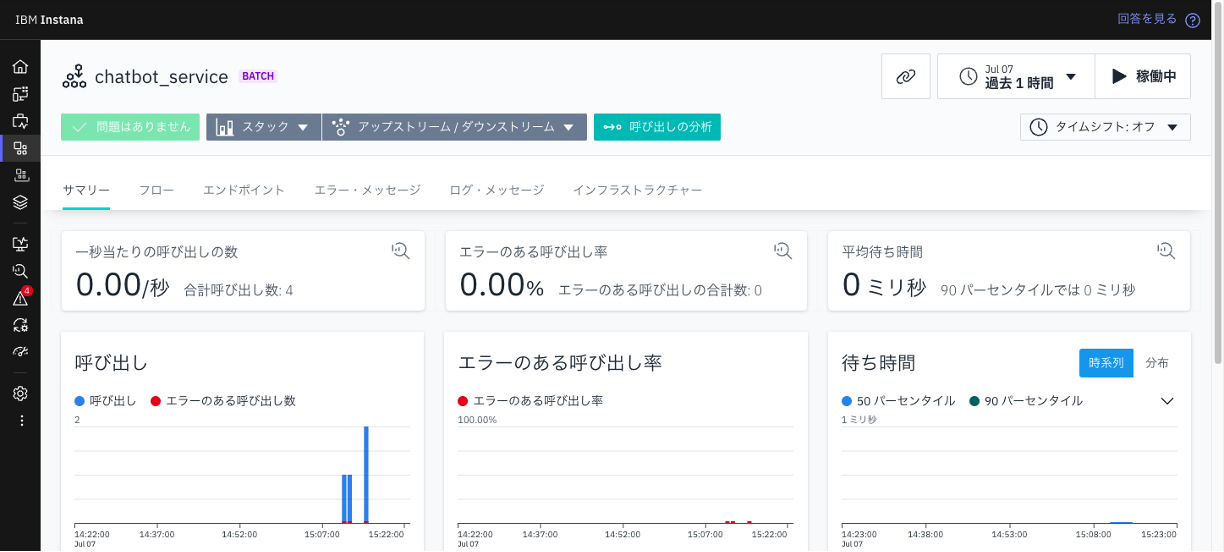
Task: Open the service levels gauge sidebar icon
Action: point(20,352)
